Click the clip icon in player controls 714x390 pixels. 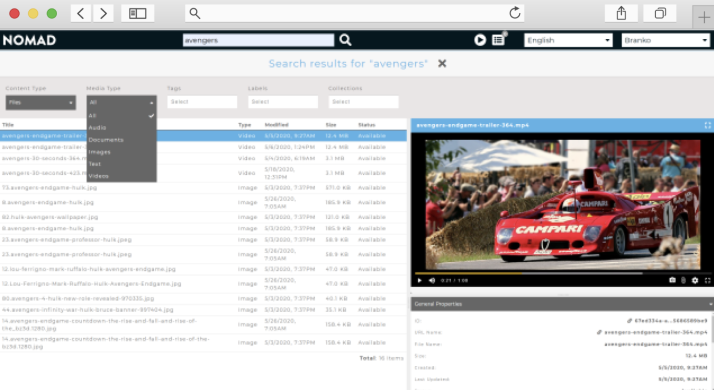pos(683,281)
